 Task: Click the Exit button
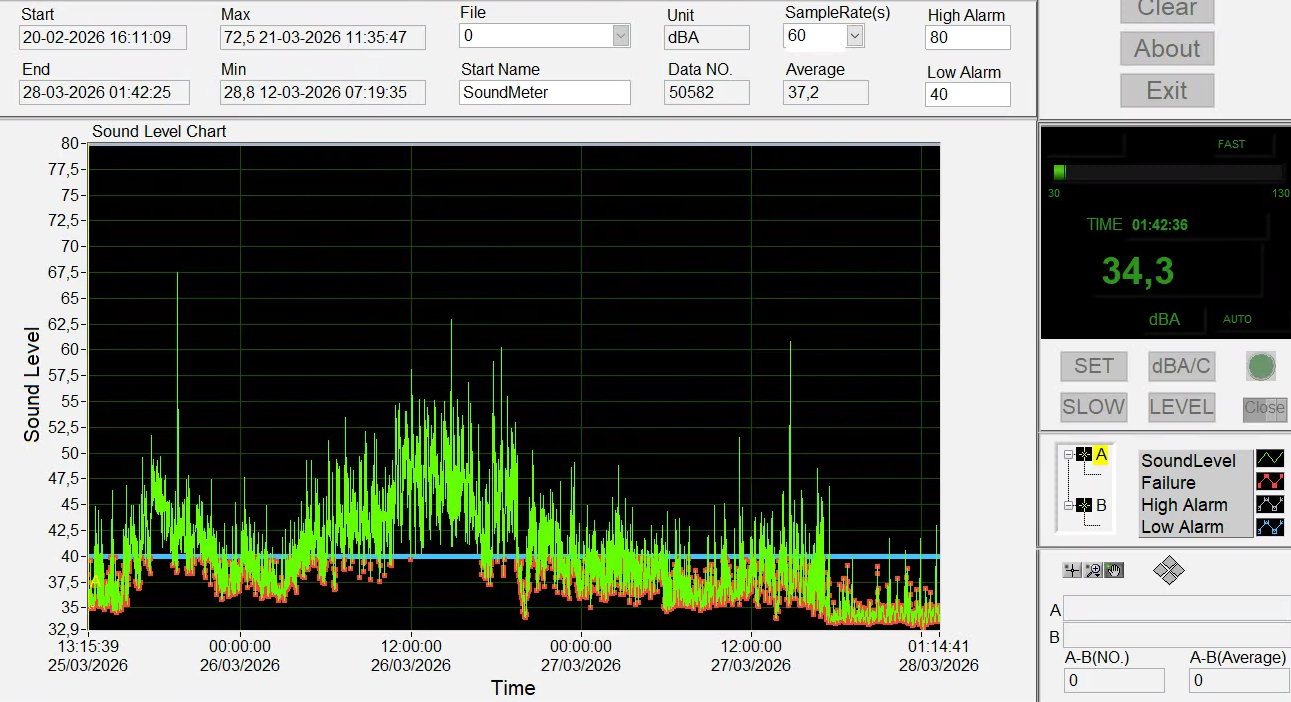pos(1166,91)
